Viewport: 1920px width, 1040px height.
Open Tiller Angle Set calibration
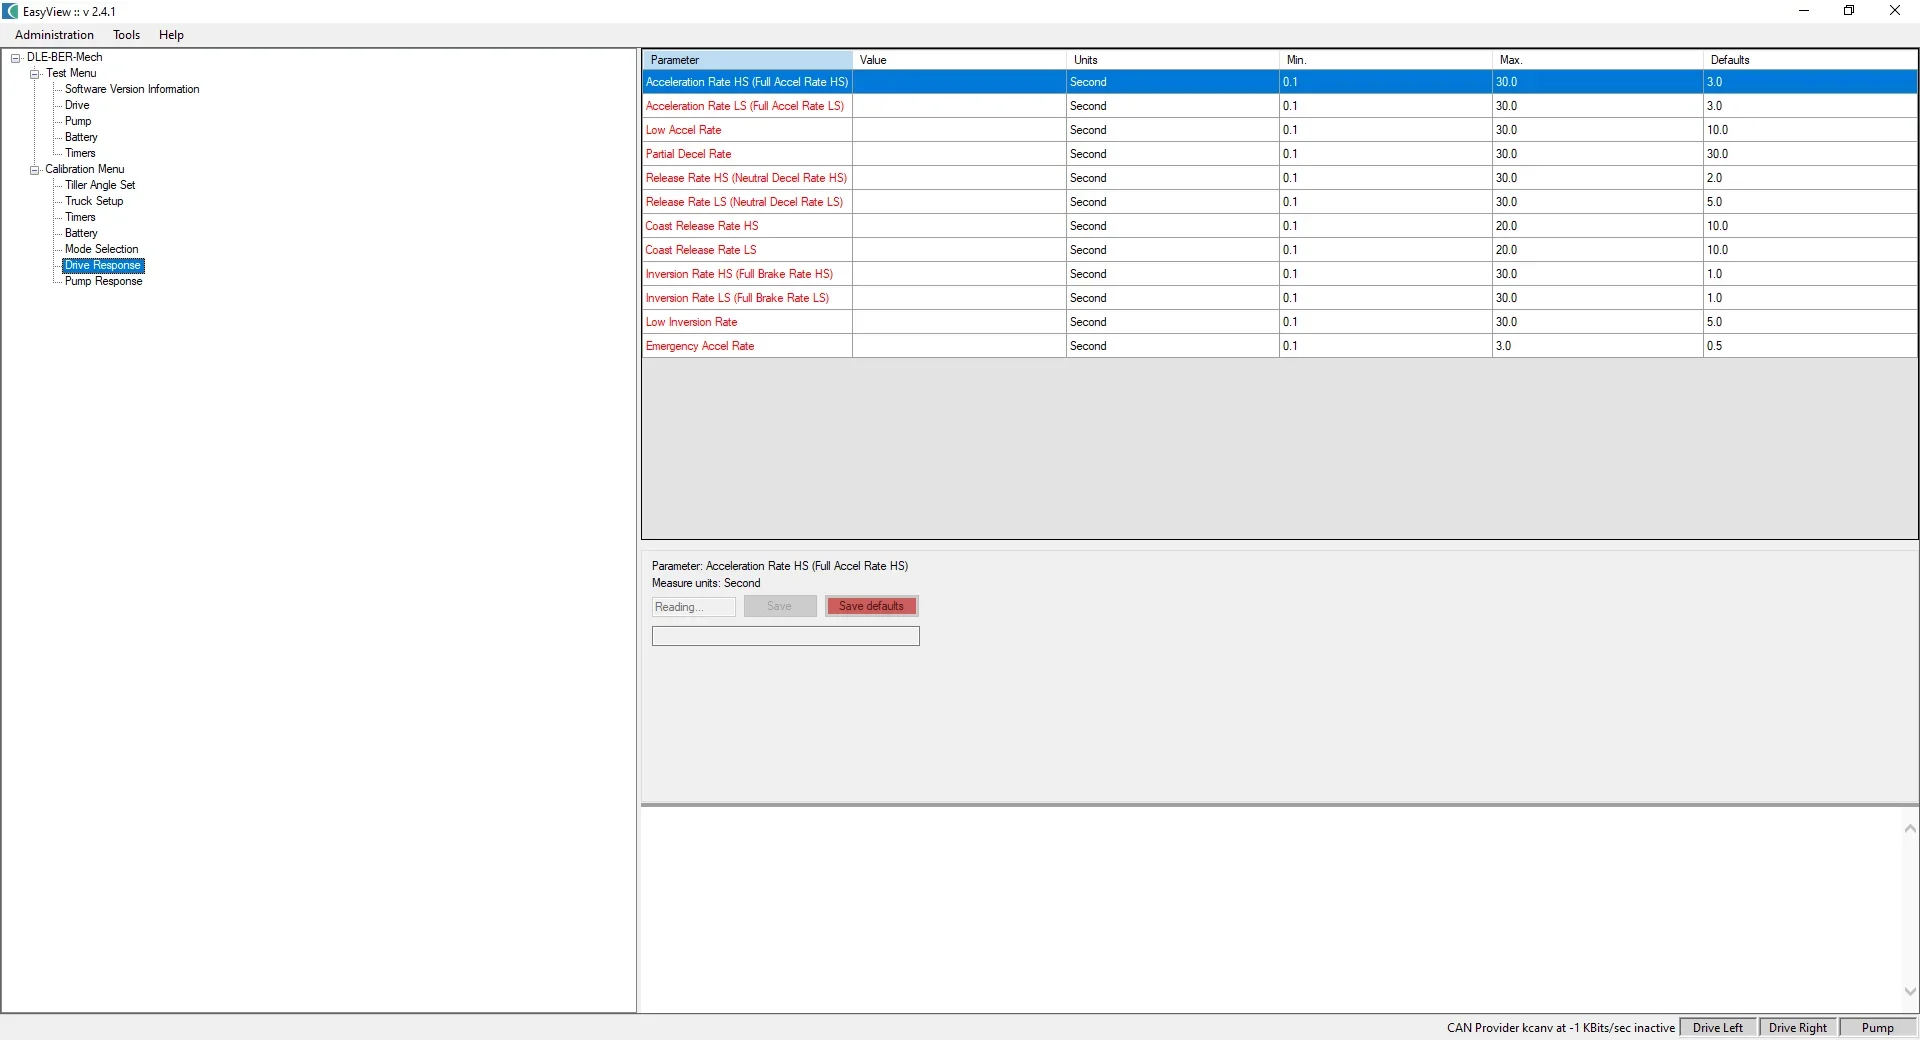(x=100, y=185)
